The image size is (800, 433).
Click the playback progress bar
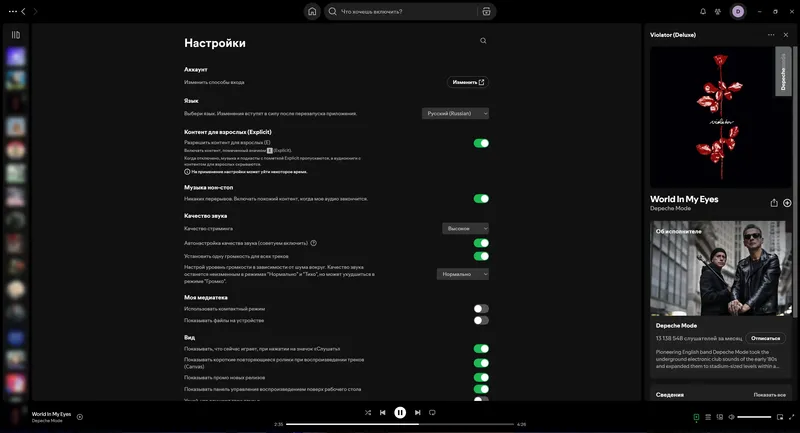coord(400,424)
